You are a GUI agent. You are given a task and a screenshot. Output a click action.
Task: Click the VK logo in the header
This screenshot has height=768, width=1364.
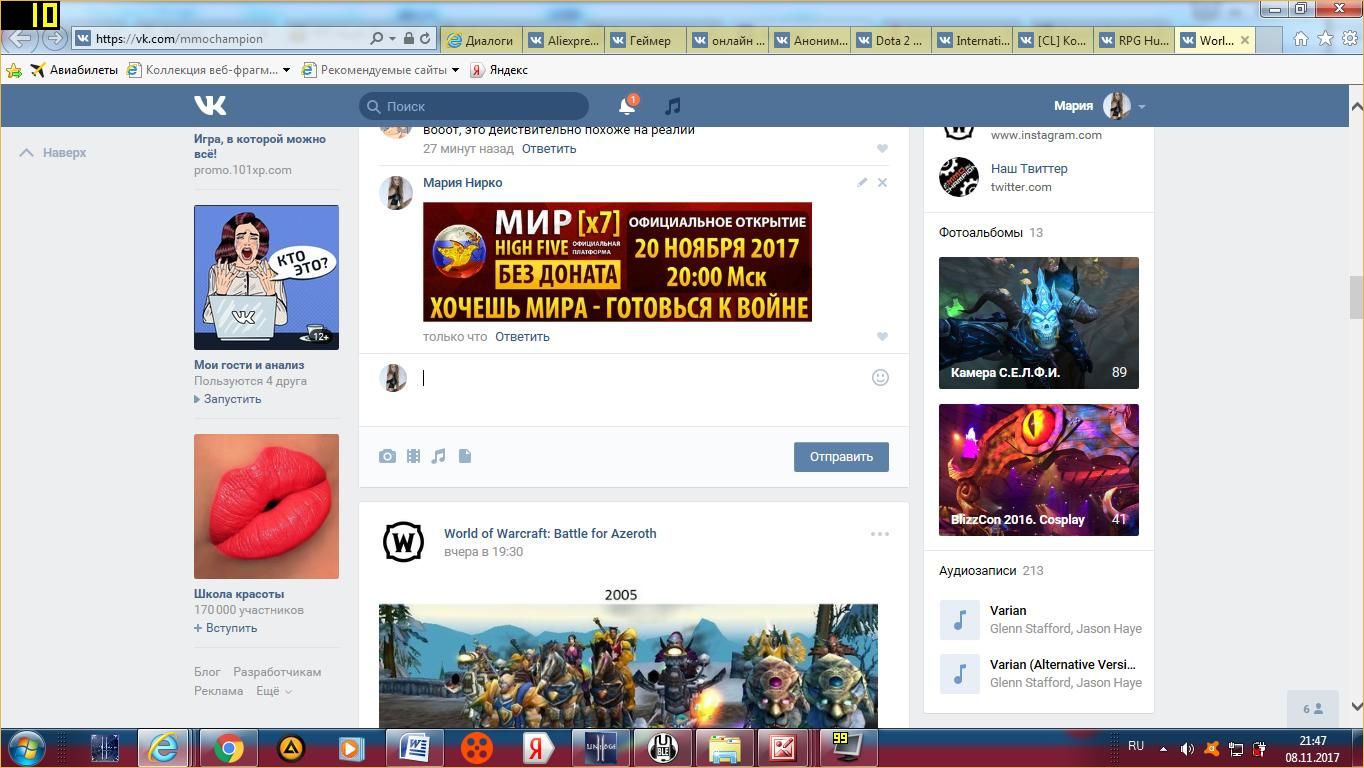(210, 105)
